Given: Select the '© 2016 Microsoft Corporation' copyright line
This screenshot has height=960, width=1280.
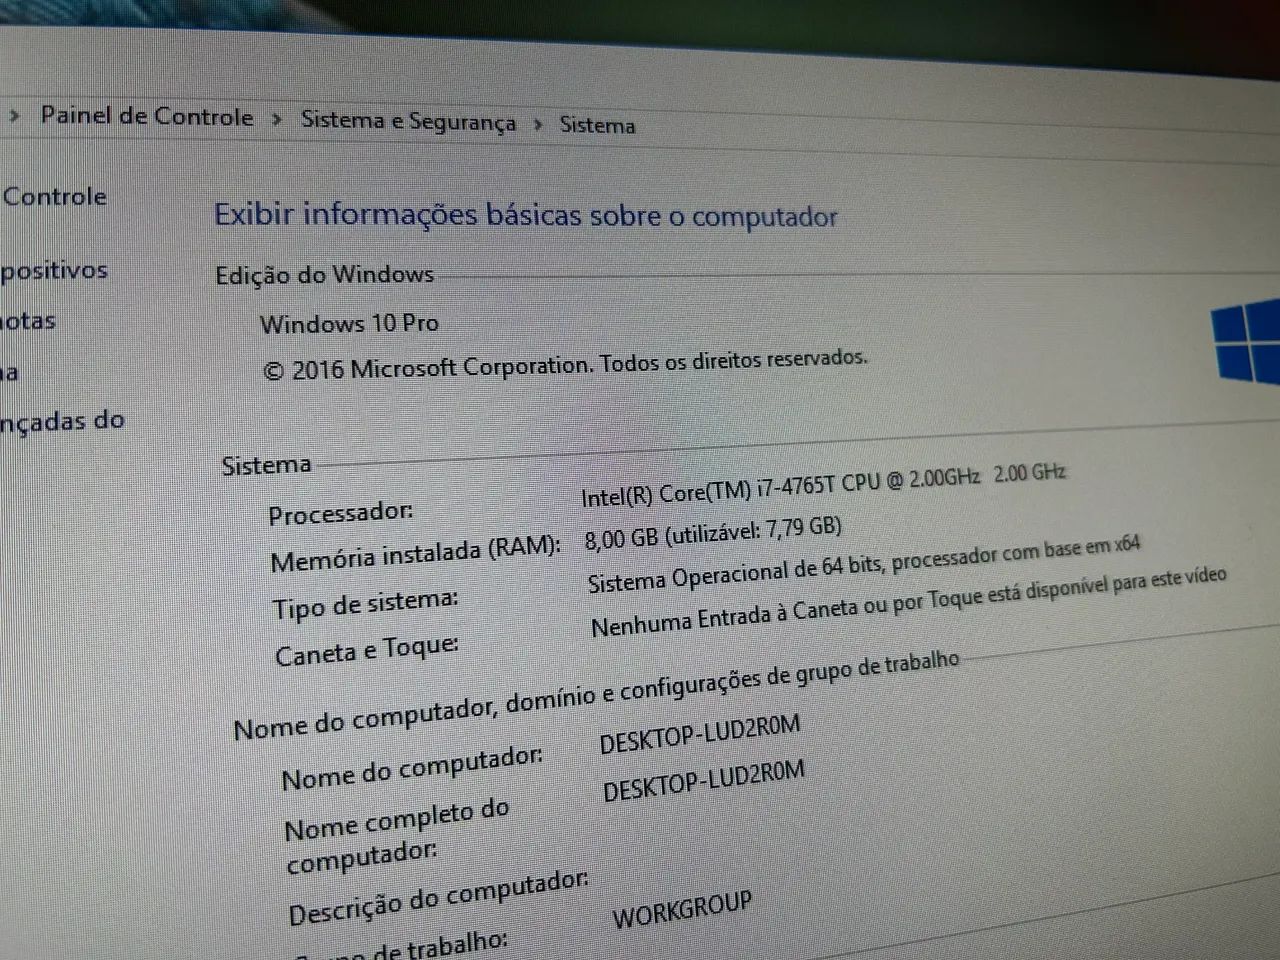Looking at the screenshot, I should point(565,364).
